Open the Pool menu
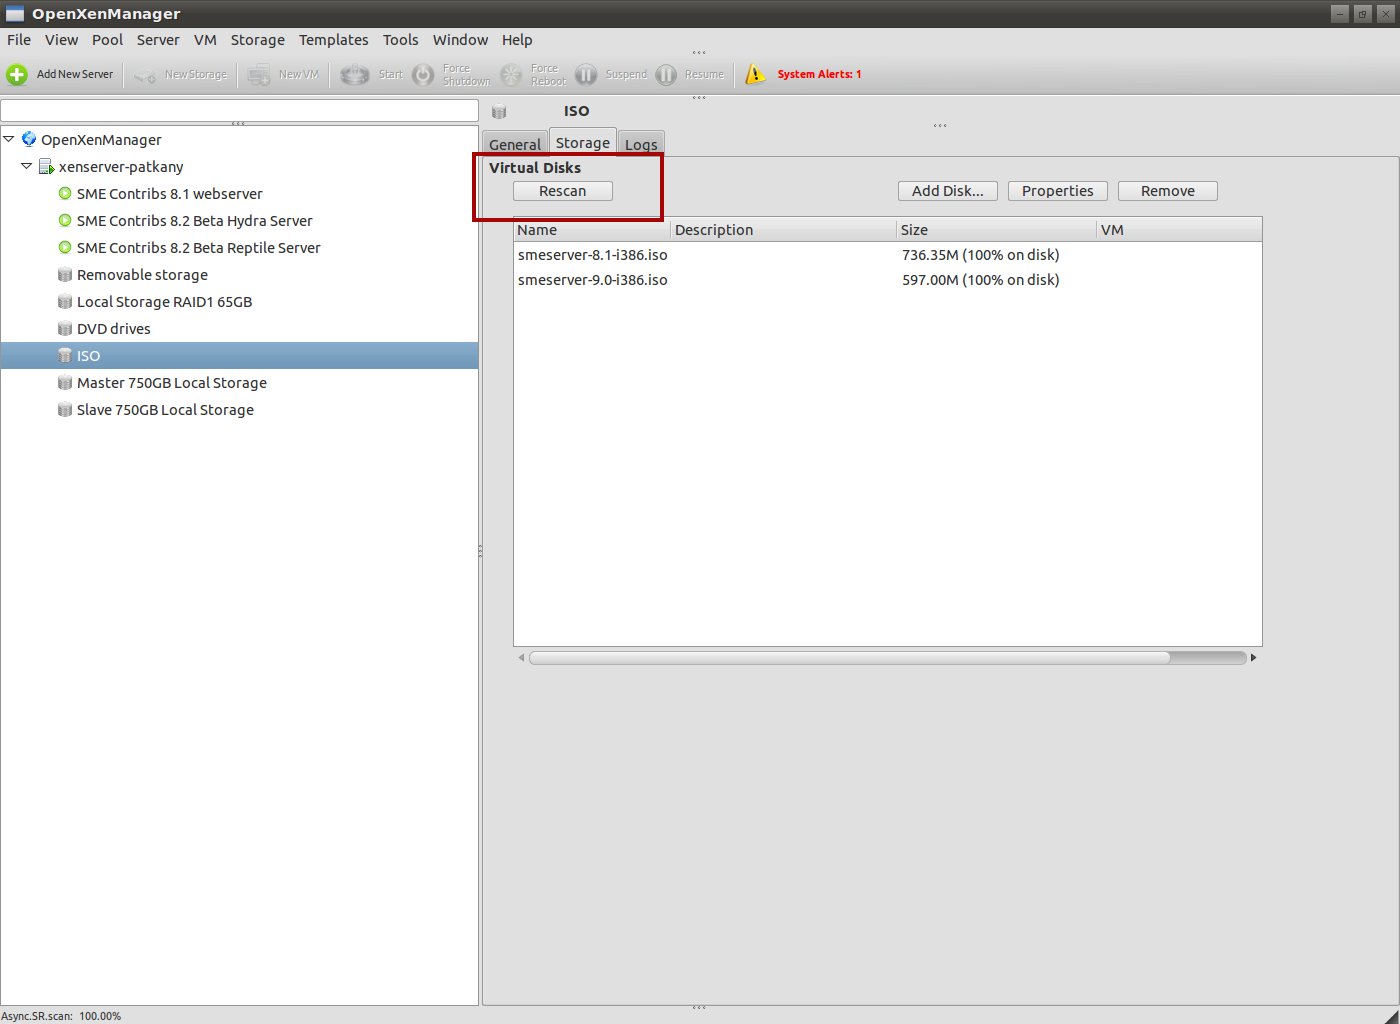Image resolution: width=1400 pixels, height=1024 pixels. click(107, 40)
